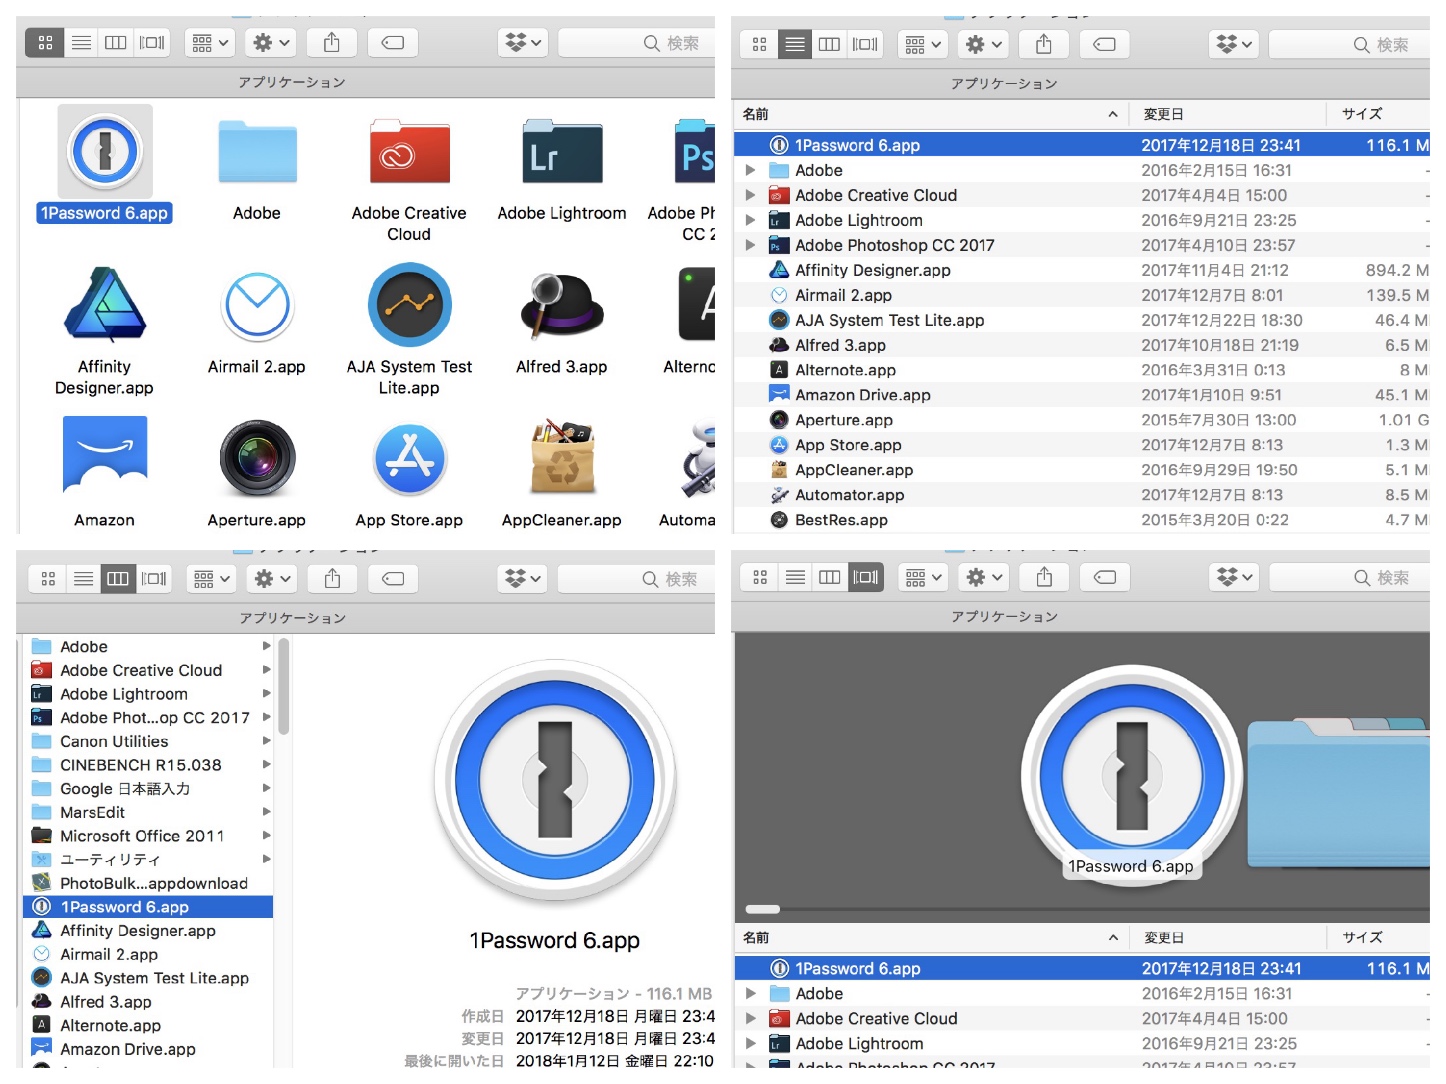
Task: Select AJA System Test Lite.app icon in the icon-view window
Action: click(x=409, y=305)
